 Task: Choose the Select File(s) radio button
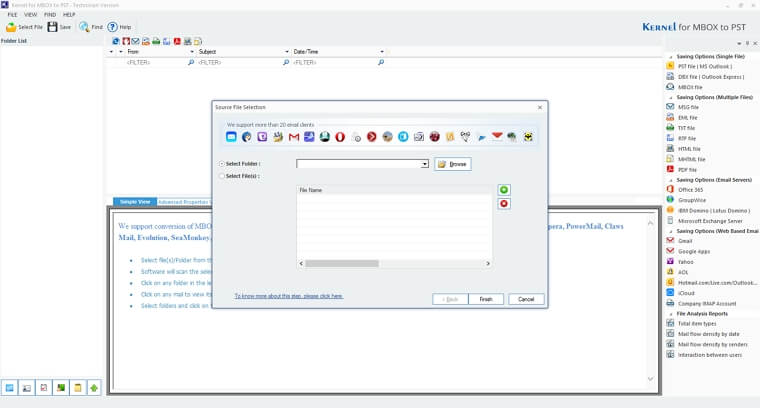[222, 176]
